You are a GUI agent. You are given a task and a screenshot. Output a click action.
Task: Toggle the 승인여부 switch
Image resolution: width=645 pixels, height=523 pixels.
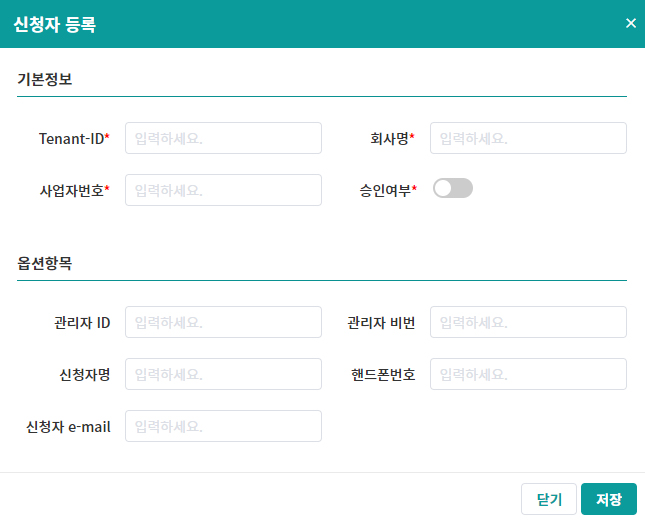(452, 188)
